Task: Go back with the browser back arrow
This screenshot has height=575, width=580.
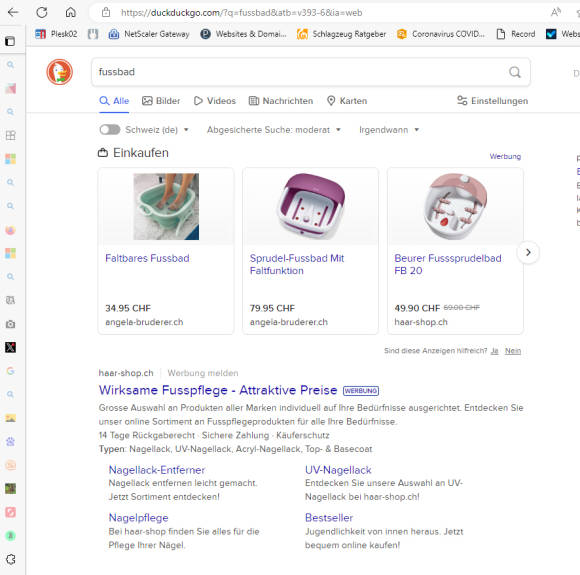Action: 13,13
